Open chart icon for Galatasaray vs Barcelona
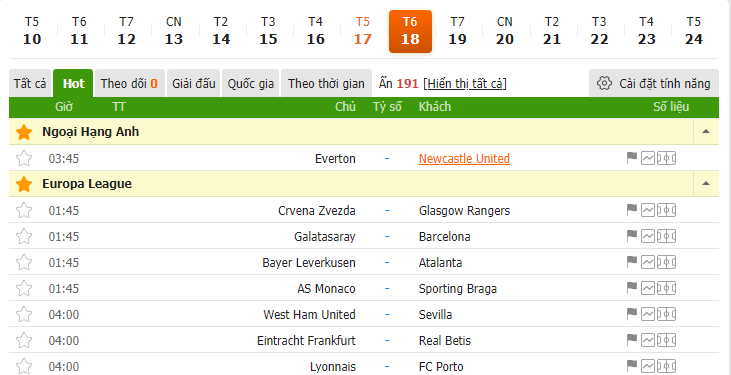This screenshot has height=375, width=731. (648, 236)
